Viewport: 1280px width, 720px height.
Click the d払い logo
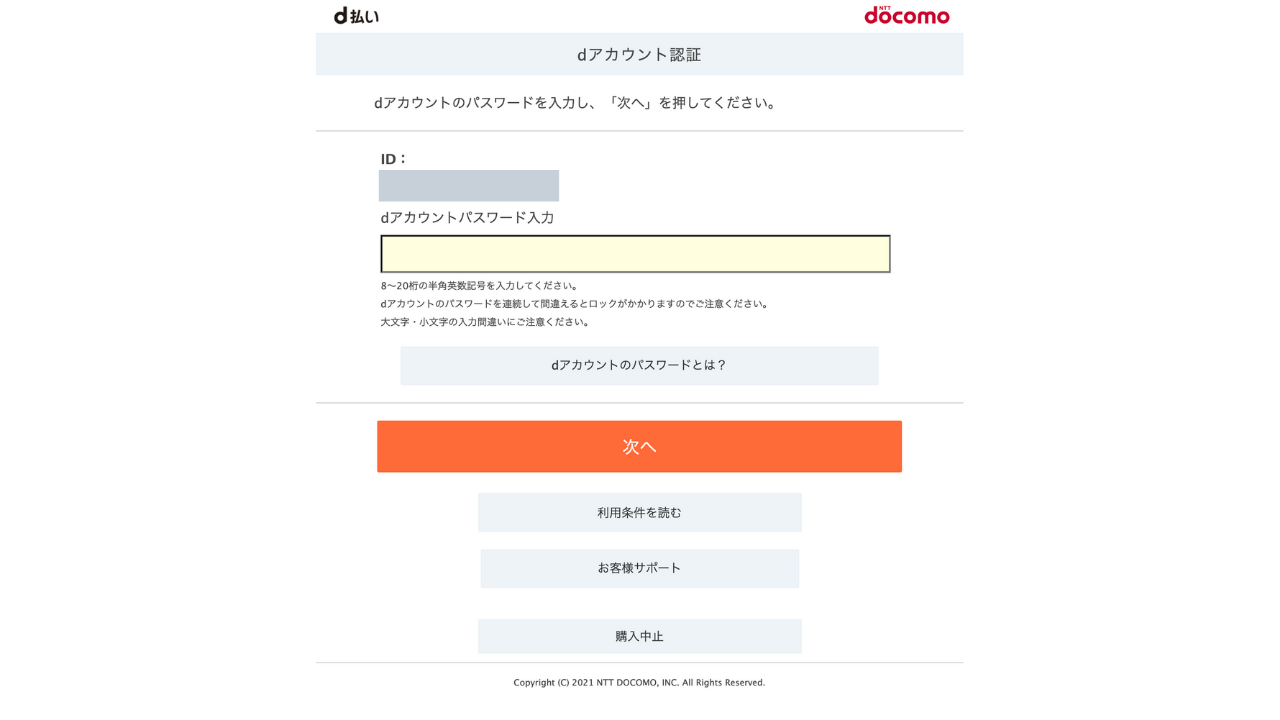(x=356, y=16)
